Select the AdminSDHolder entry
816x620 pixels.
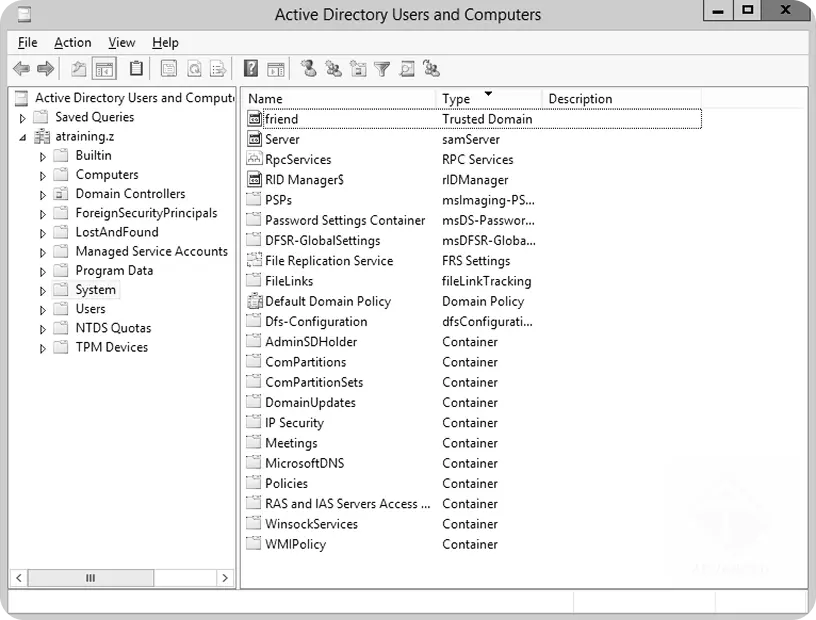click(x=311, y=341)
